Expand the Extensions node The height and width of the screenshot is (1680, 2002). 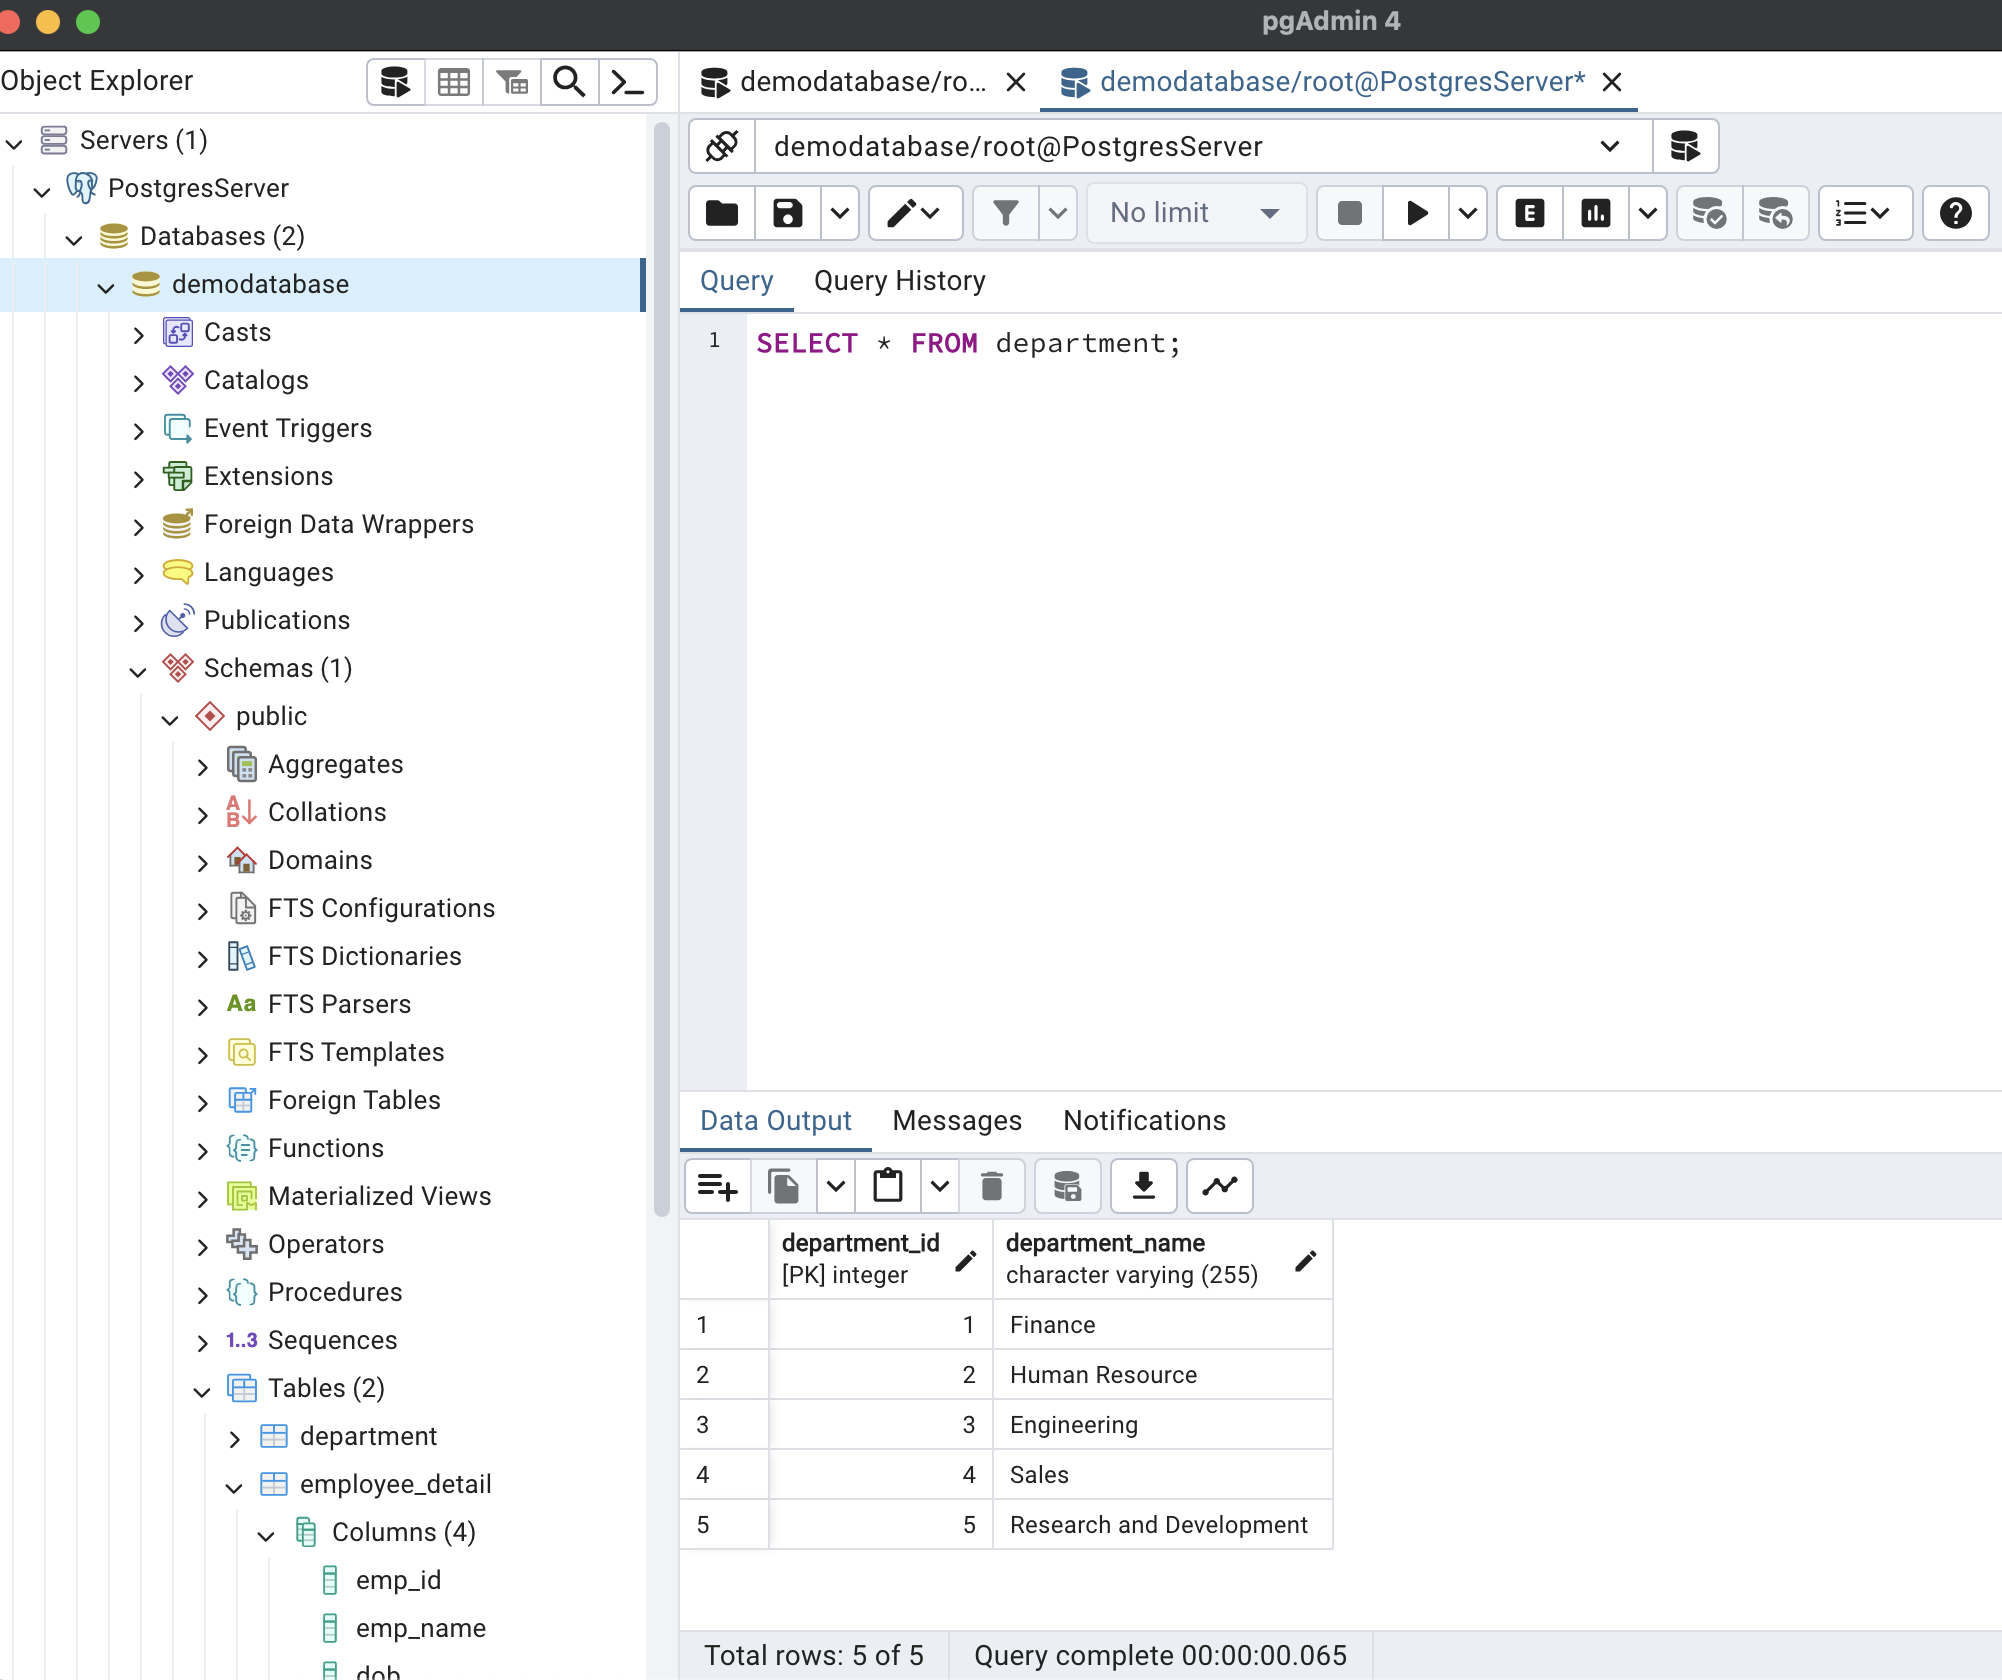[138, 478]
